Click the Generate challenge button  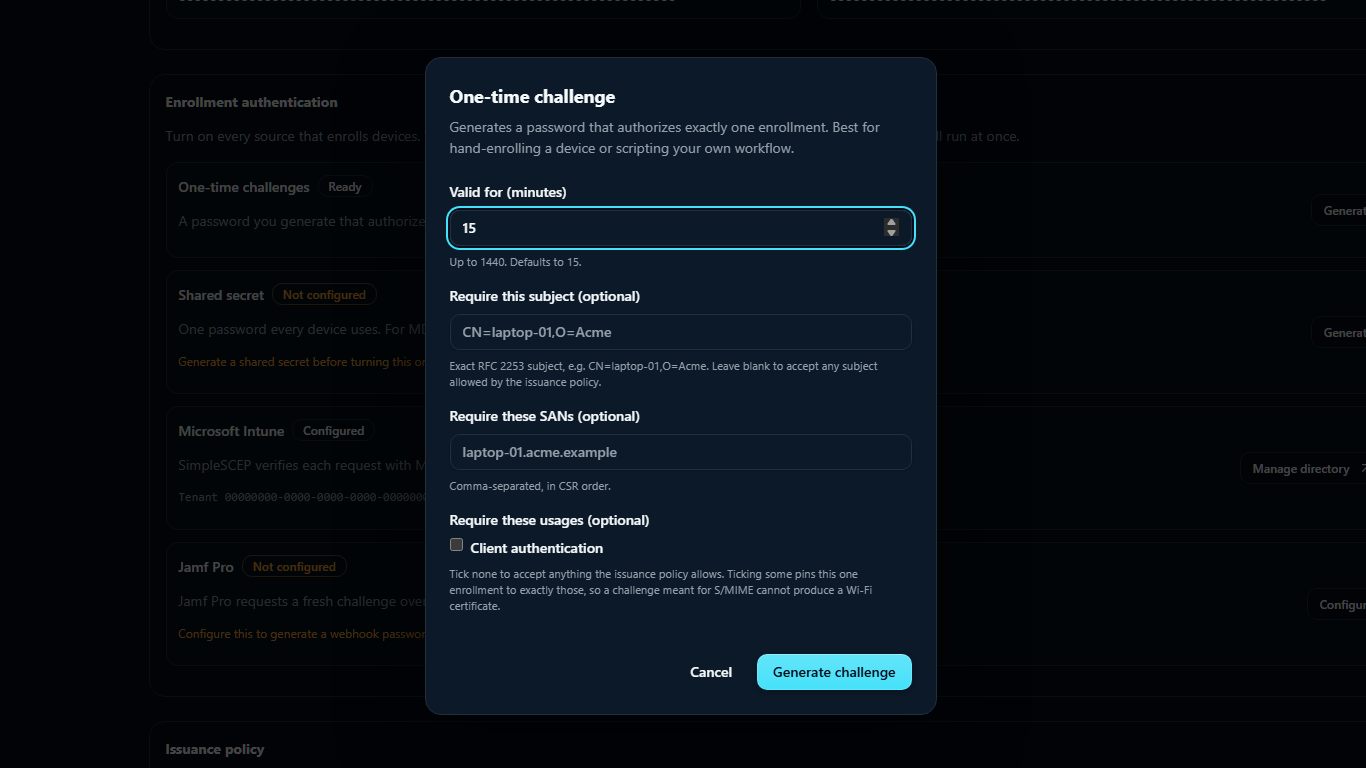pos(834,672)
